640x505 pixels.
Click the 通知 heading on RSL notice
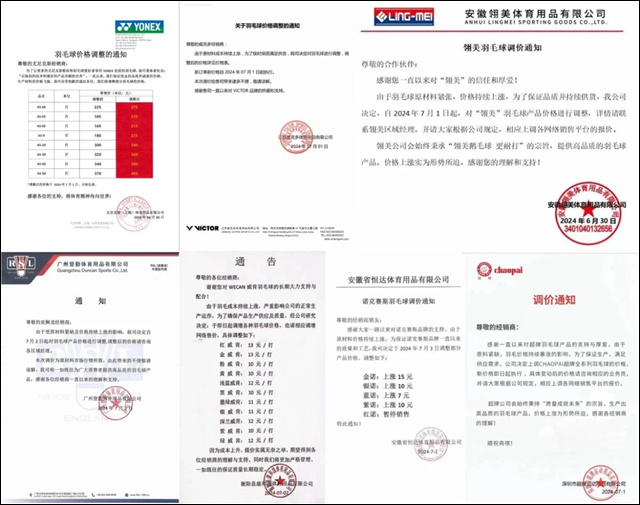coord(91,301)
